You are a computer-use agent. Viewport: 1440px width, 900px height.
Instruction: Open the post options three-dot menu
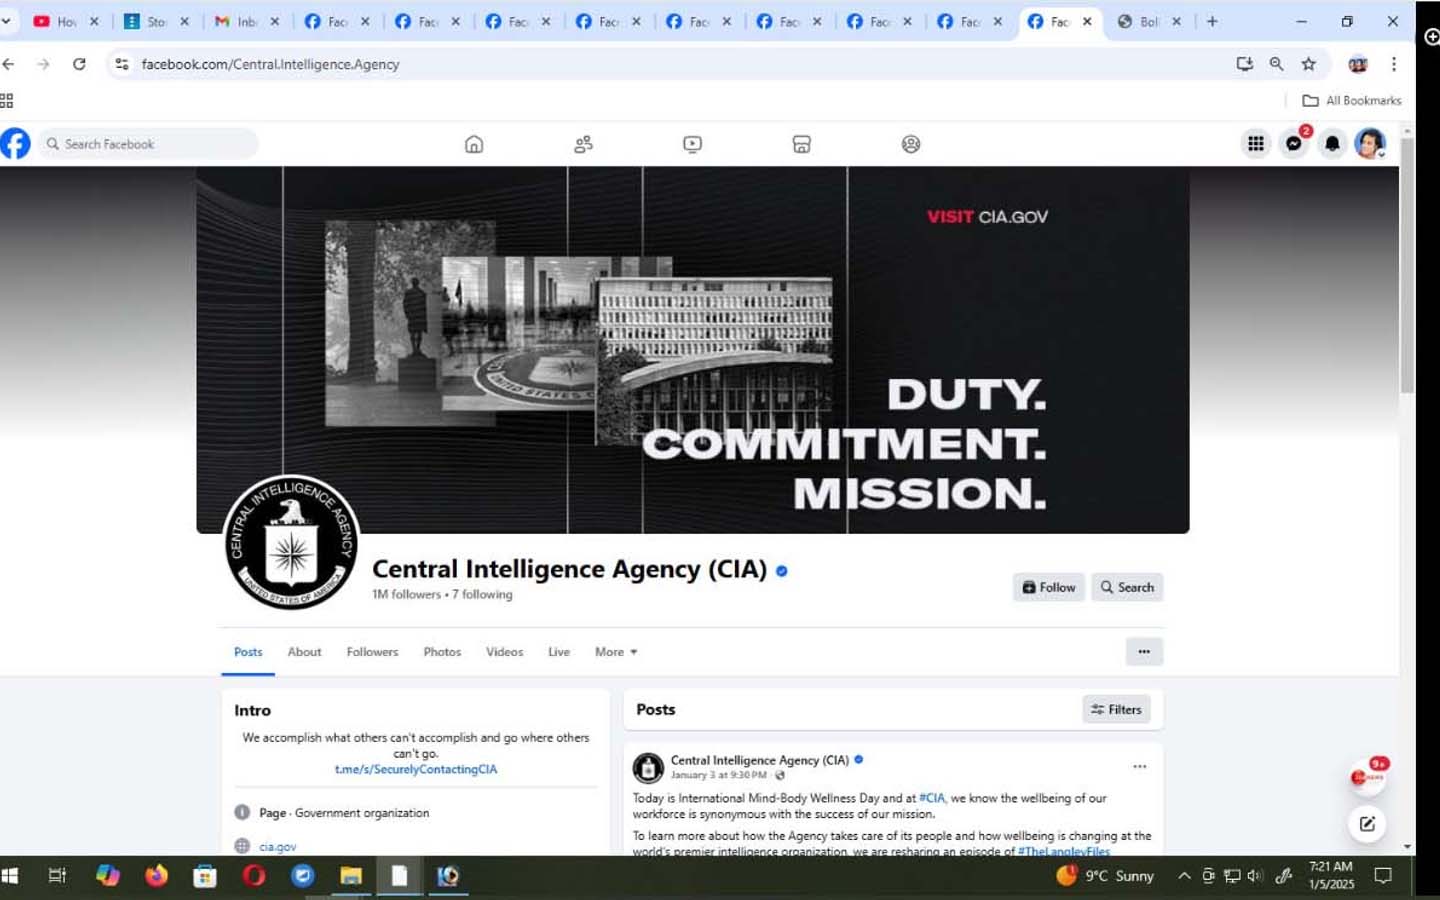pyautogui.click(x=1139, y=766)
